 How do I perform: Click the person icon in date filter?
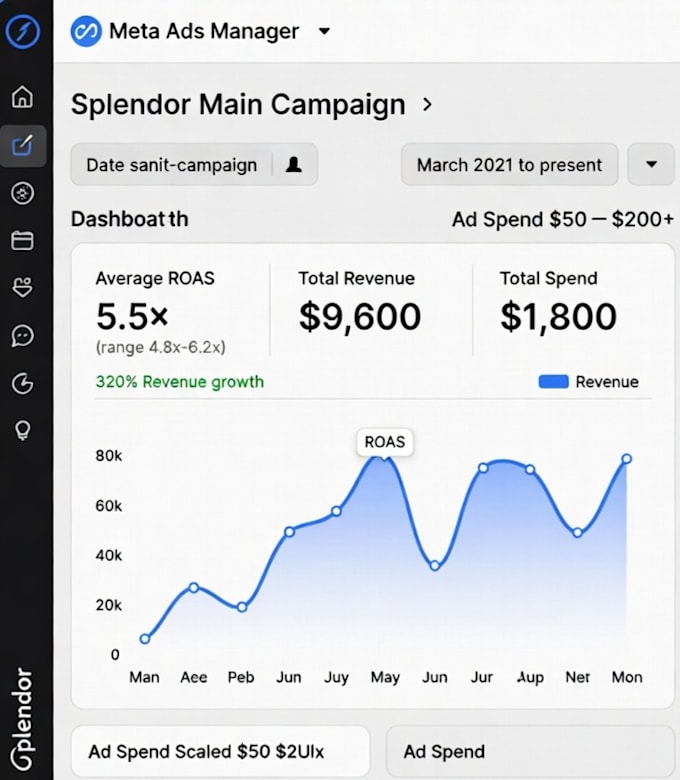tap(293, 164)
